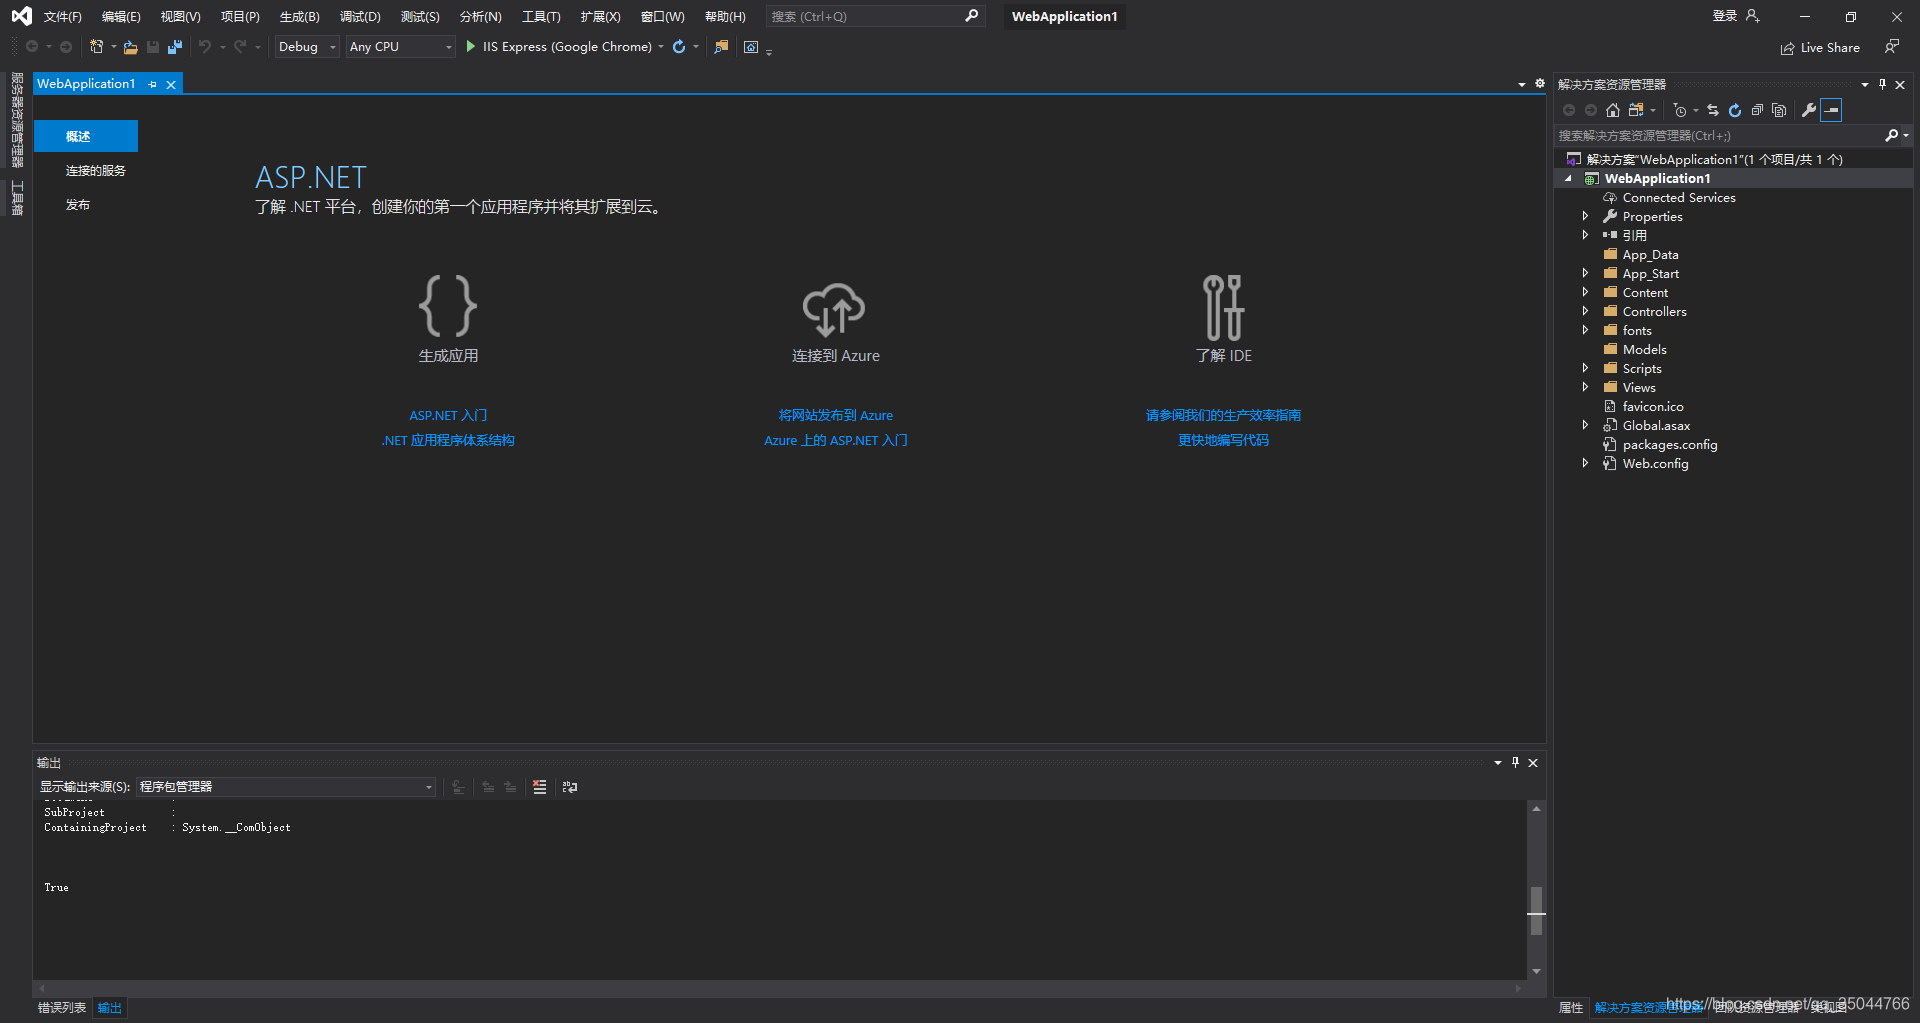Click the Visual Studio logo icon
Screen dimensions: 1920x1023
tap(21, 16)
